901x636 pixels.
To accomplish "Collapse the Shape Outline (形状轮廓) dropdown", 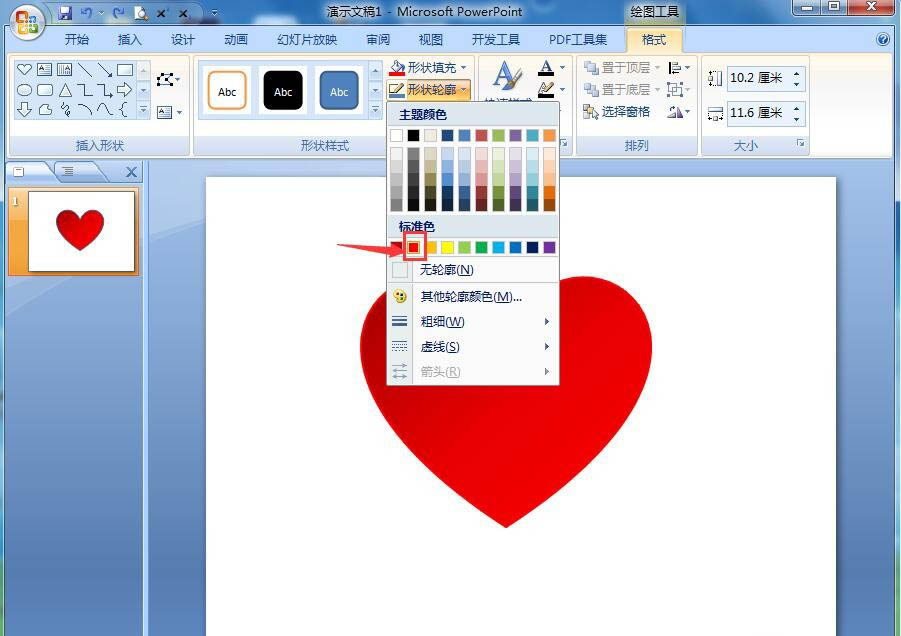I will [464, 90].
